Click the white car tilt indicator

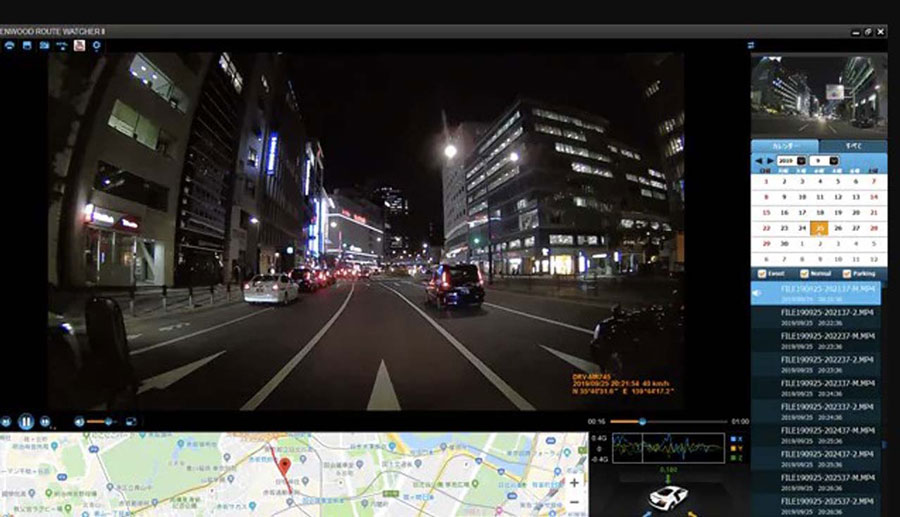669,496
